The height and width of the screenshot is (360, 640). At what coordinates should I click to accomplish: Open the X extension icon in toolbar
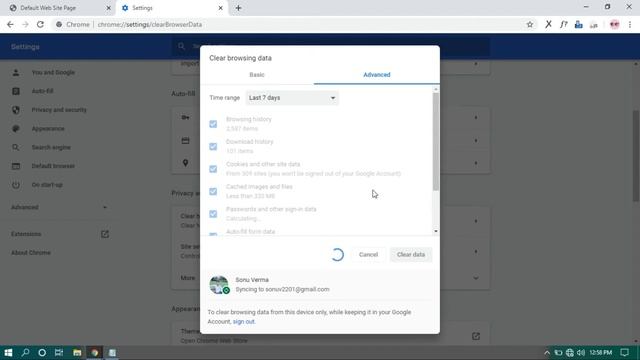(x=548, y=24)
